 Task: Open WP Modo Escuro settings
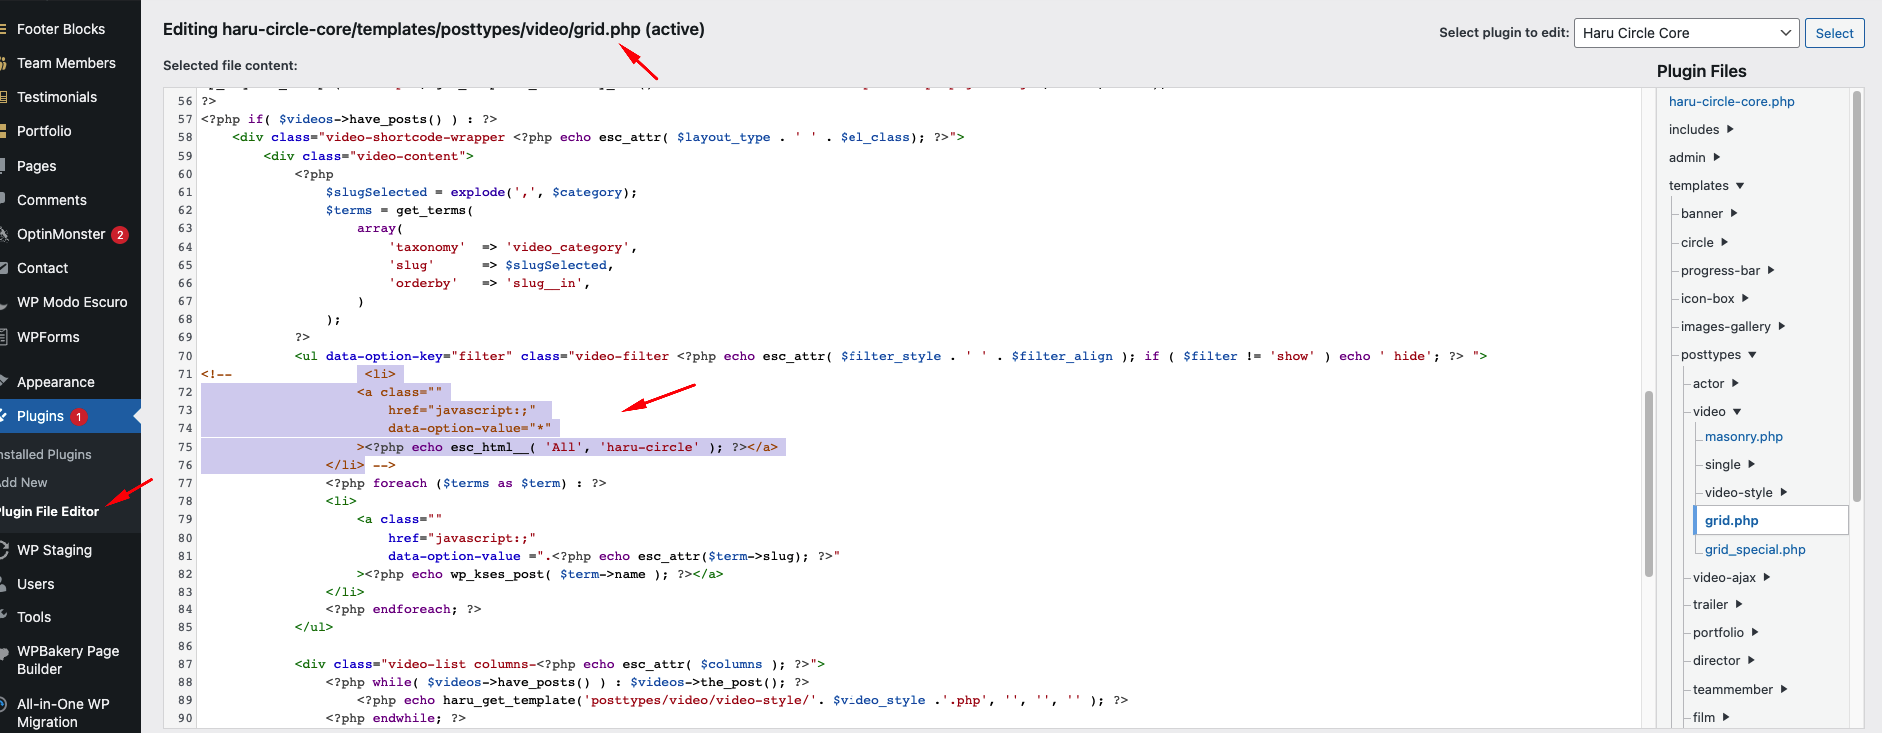point(72,302)
